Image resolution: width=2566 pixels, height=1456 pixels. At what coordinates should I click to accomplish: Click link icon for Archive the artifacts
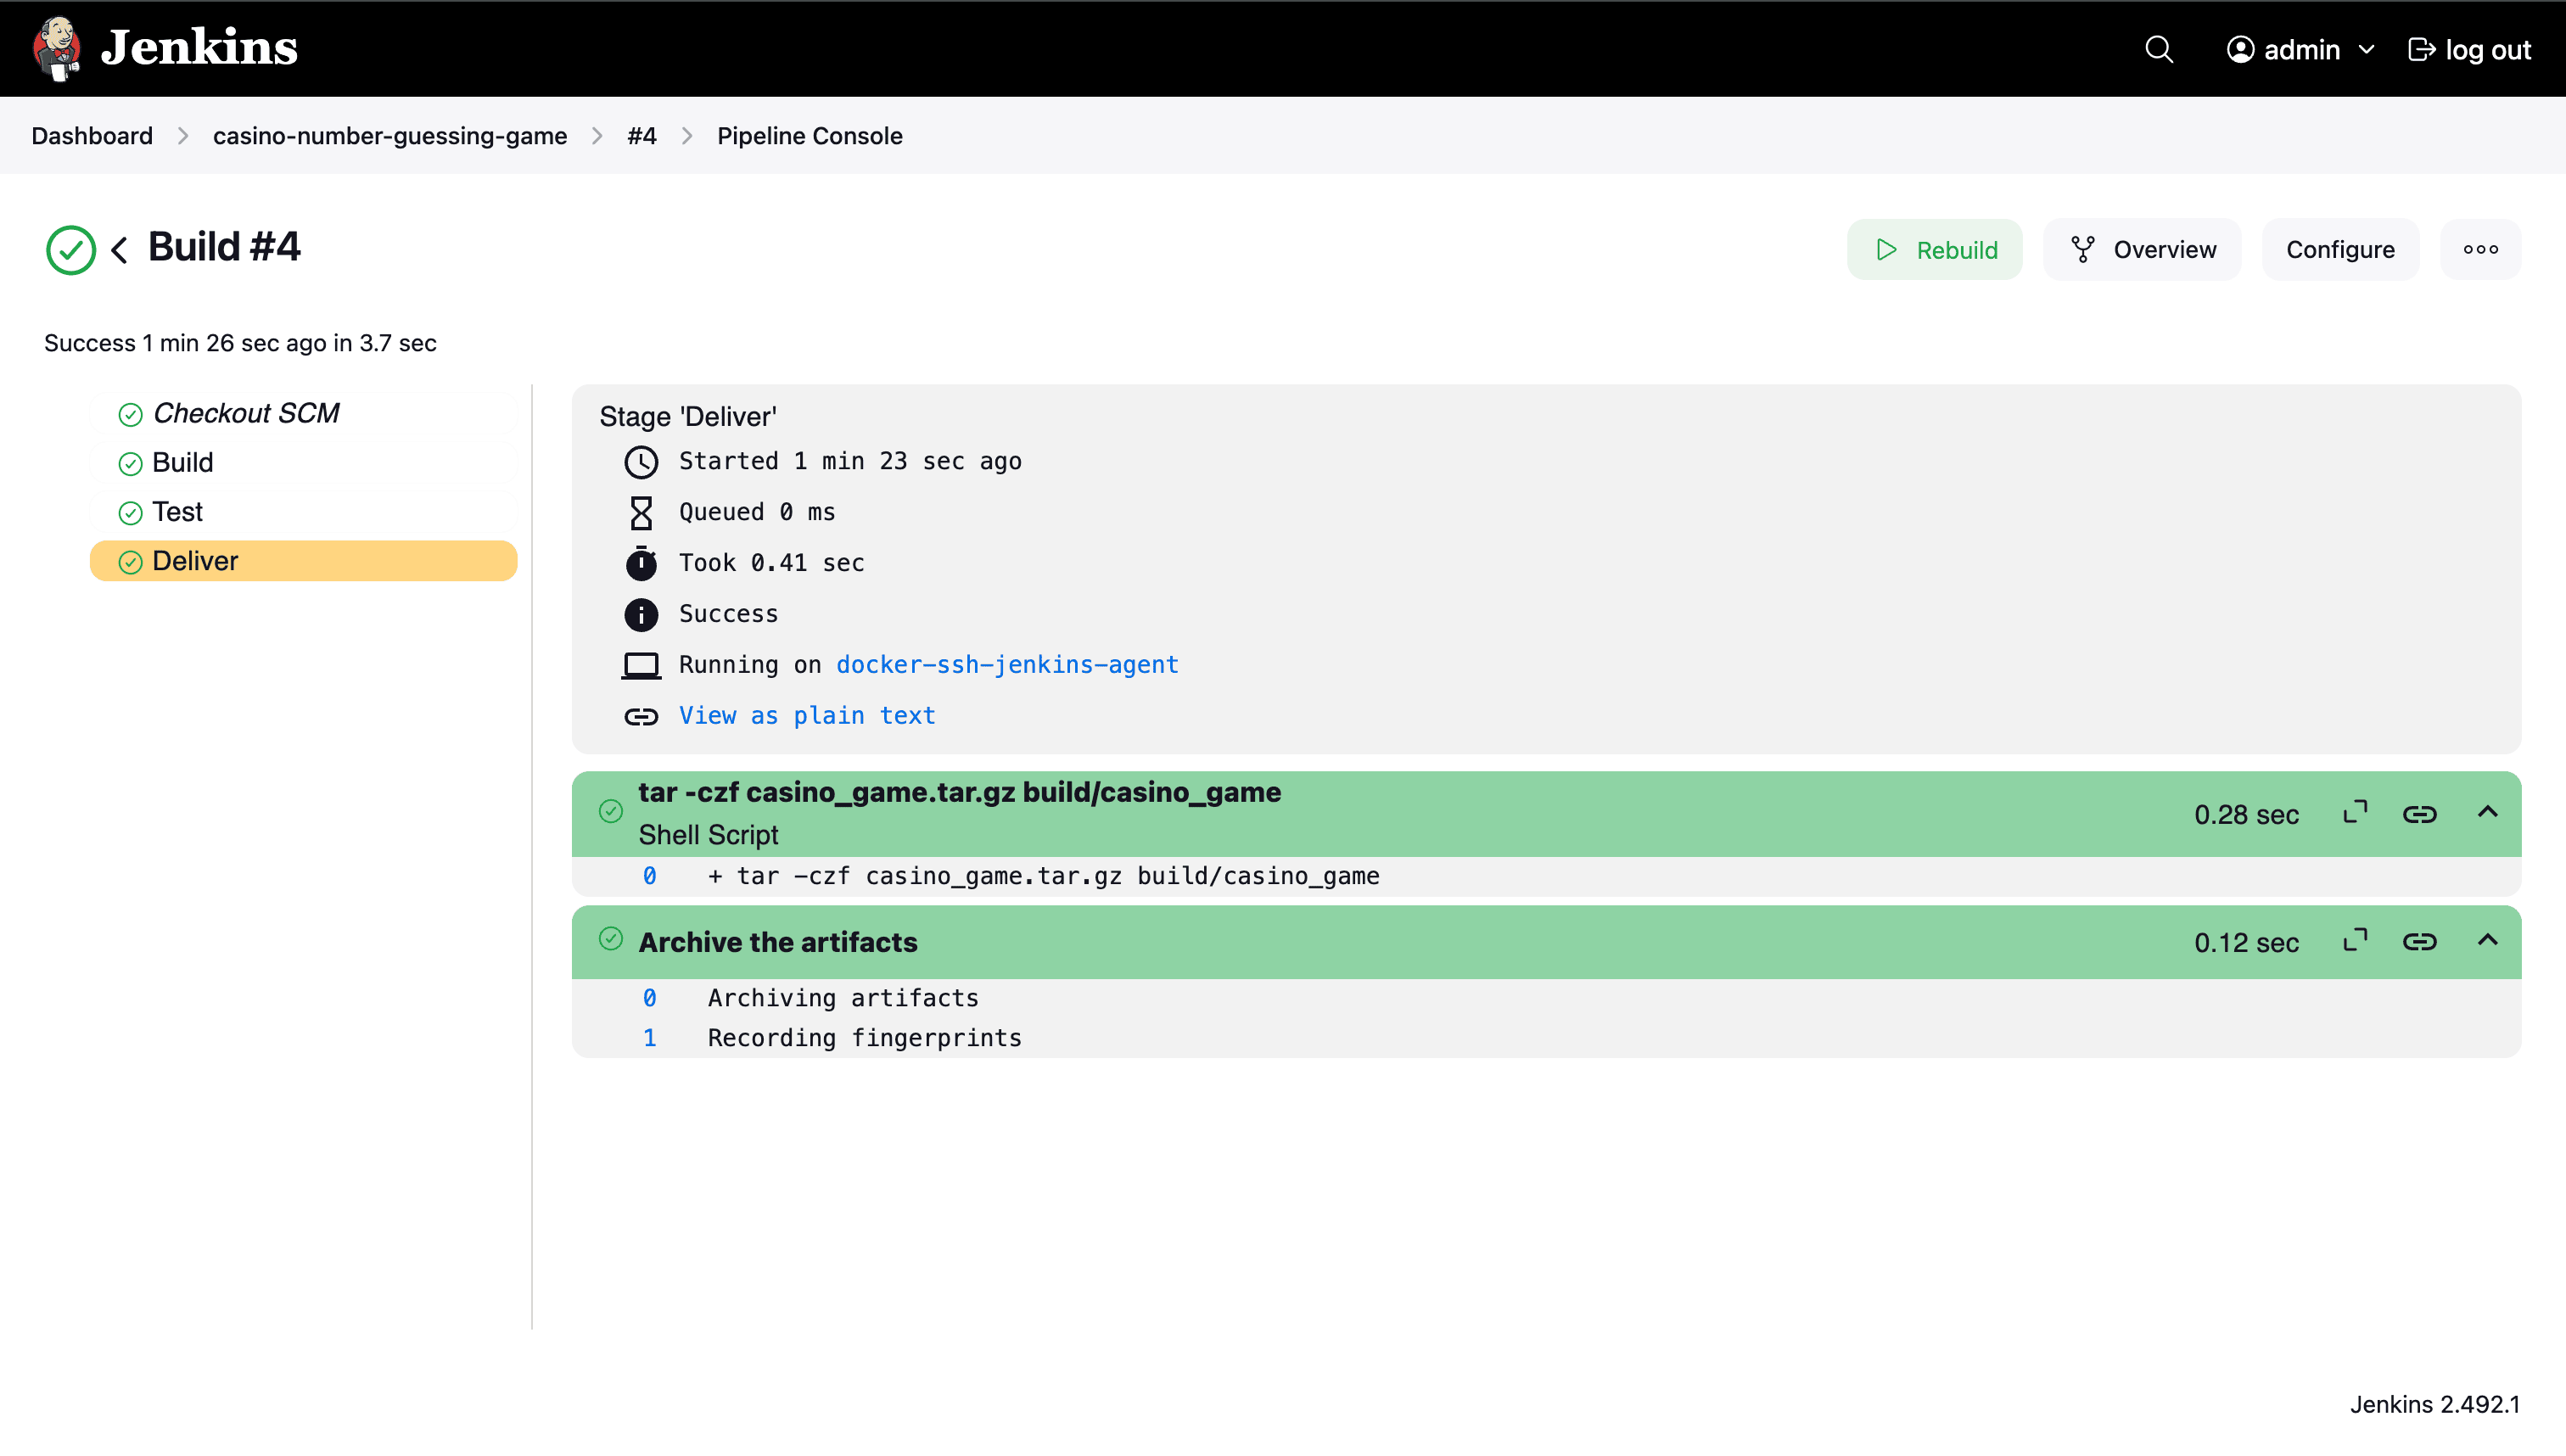click(x=2419, y=942)
